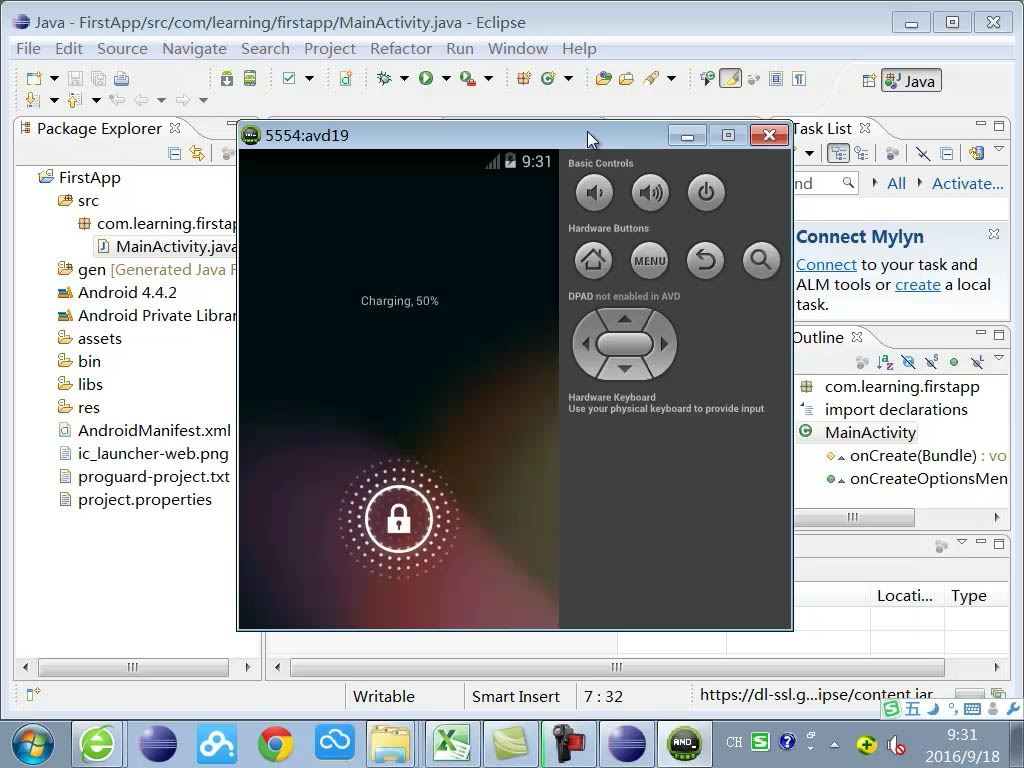This screenshot has width=1024, height=768.
Task: Open the Search toolbar dropdown arrow
Action: click(671, 79)
